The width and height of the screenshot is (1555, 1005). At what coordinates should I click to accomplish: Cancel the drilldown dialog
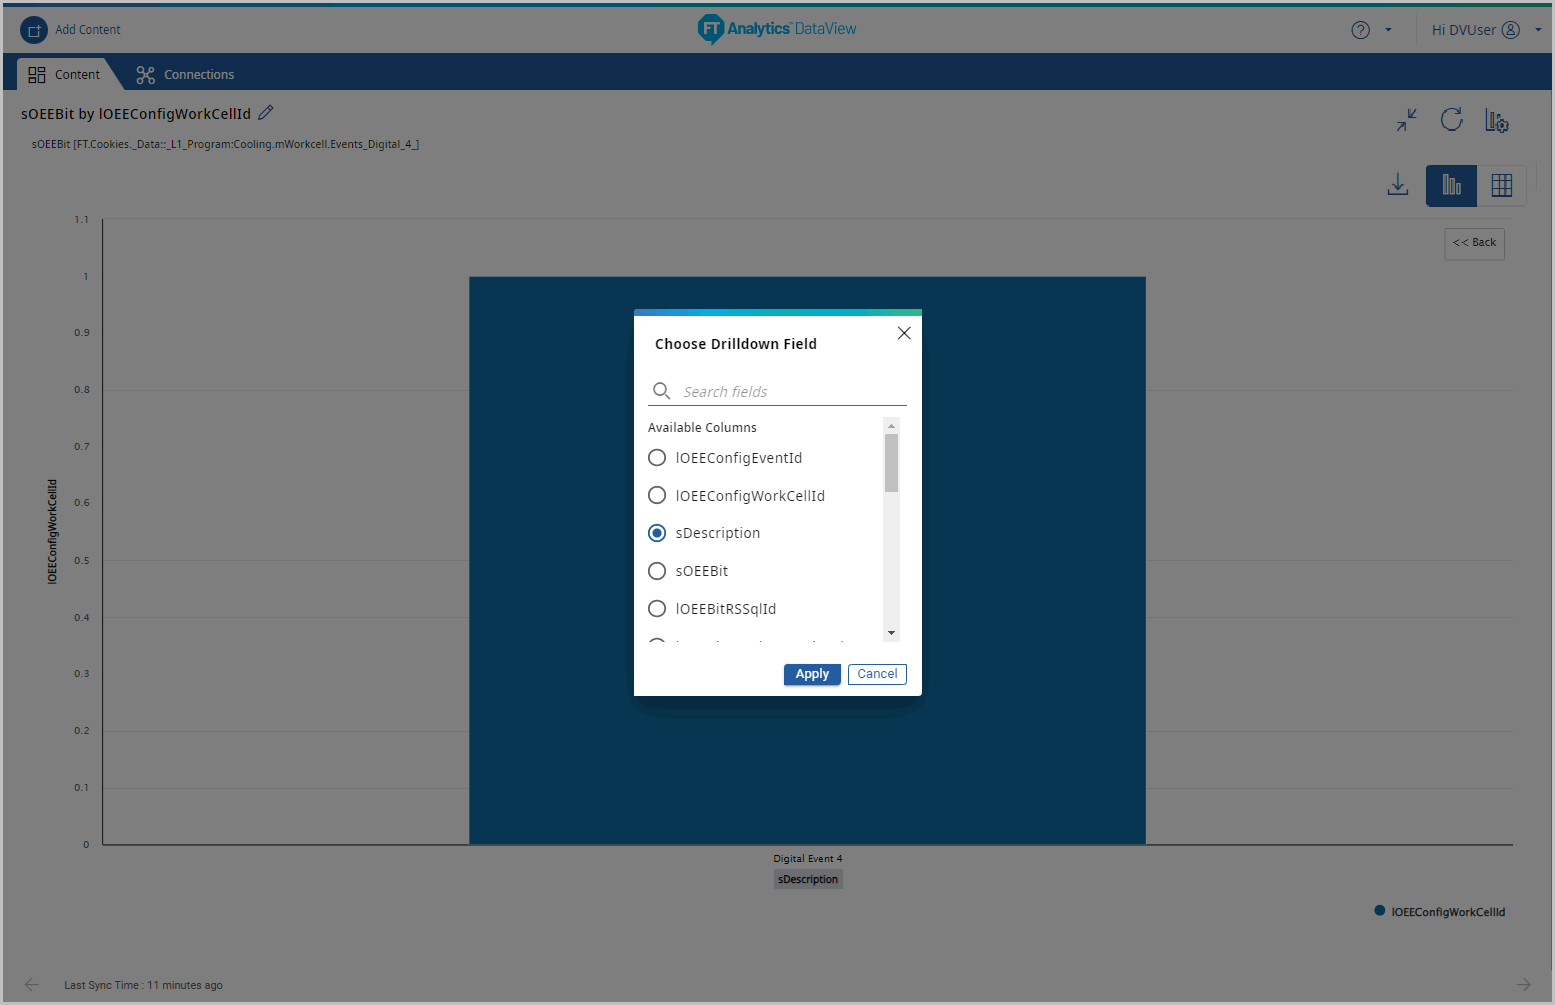click(x=877, y=674)
